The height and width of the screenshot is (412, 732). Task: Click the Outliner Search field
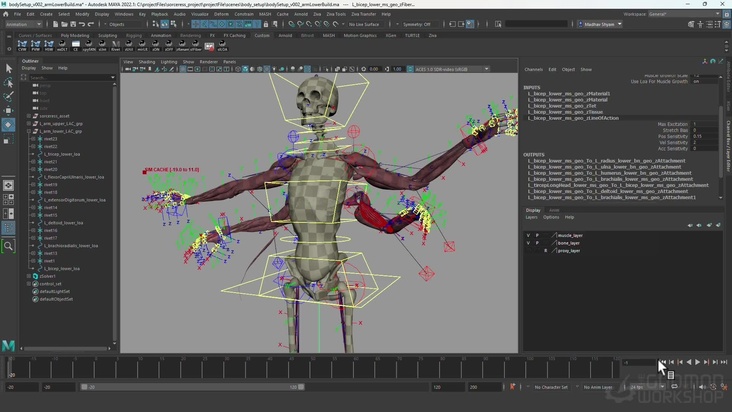[x=70, y=77]
